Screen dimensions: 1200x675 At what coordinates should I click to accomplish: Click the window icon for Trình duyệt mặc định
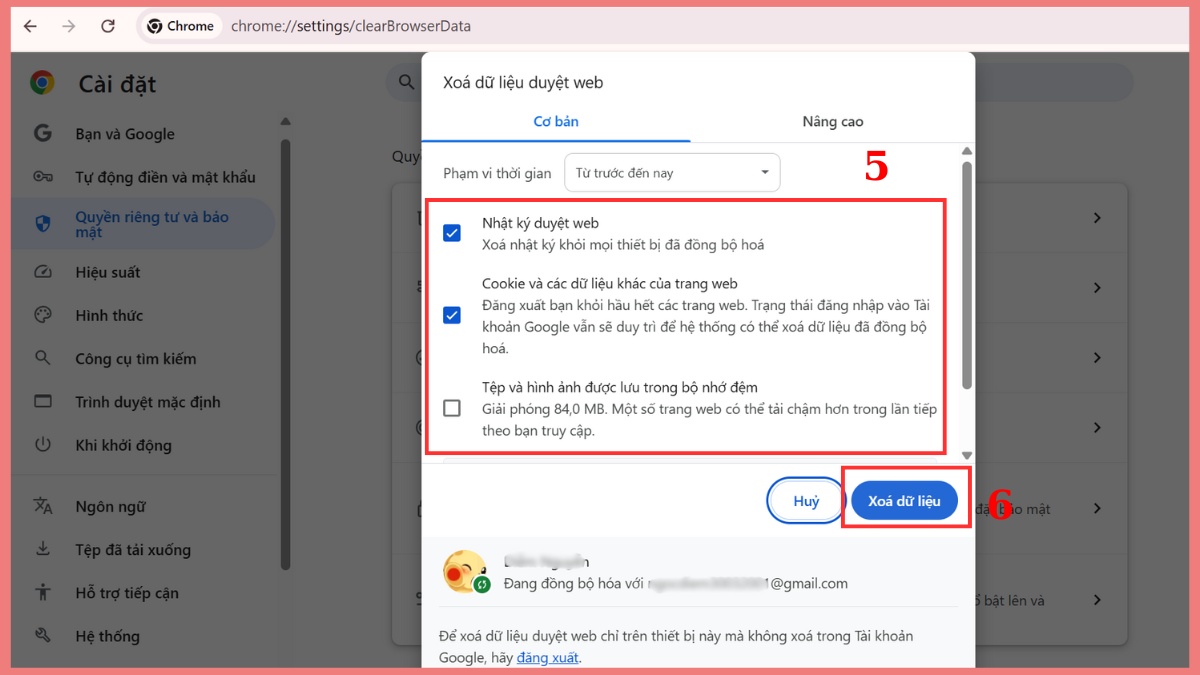click(x=42, y=402)
